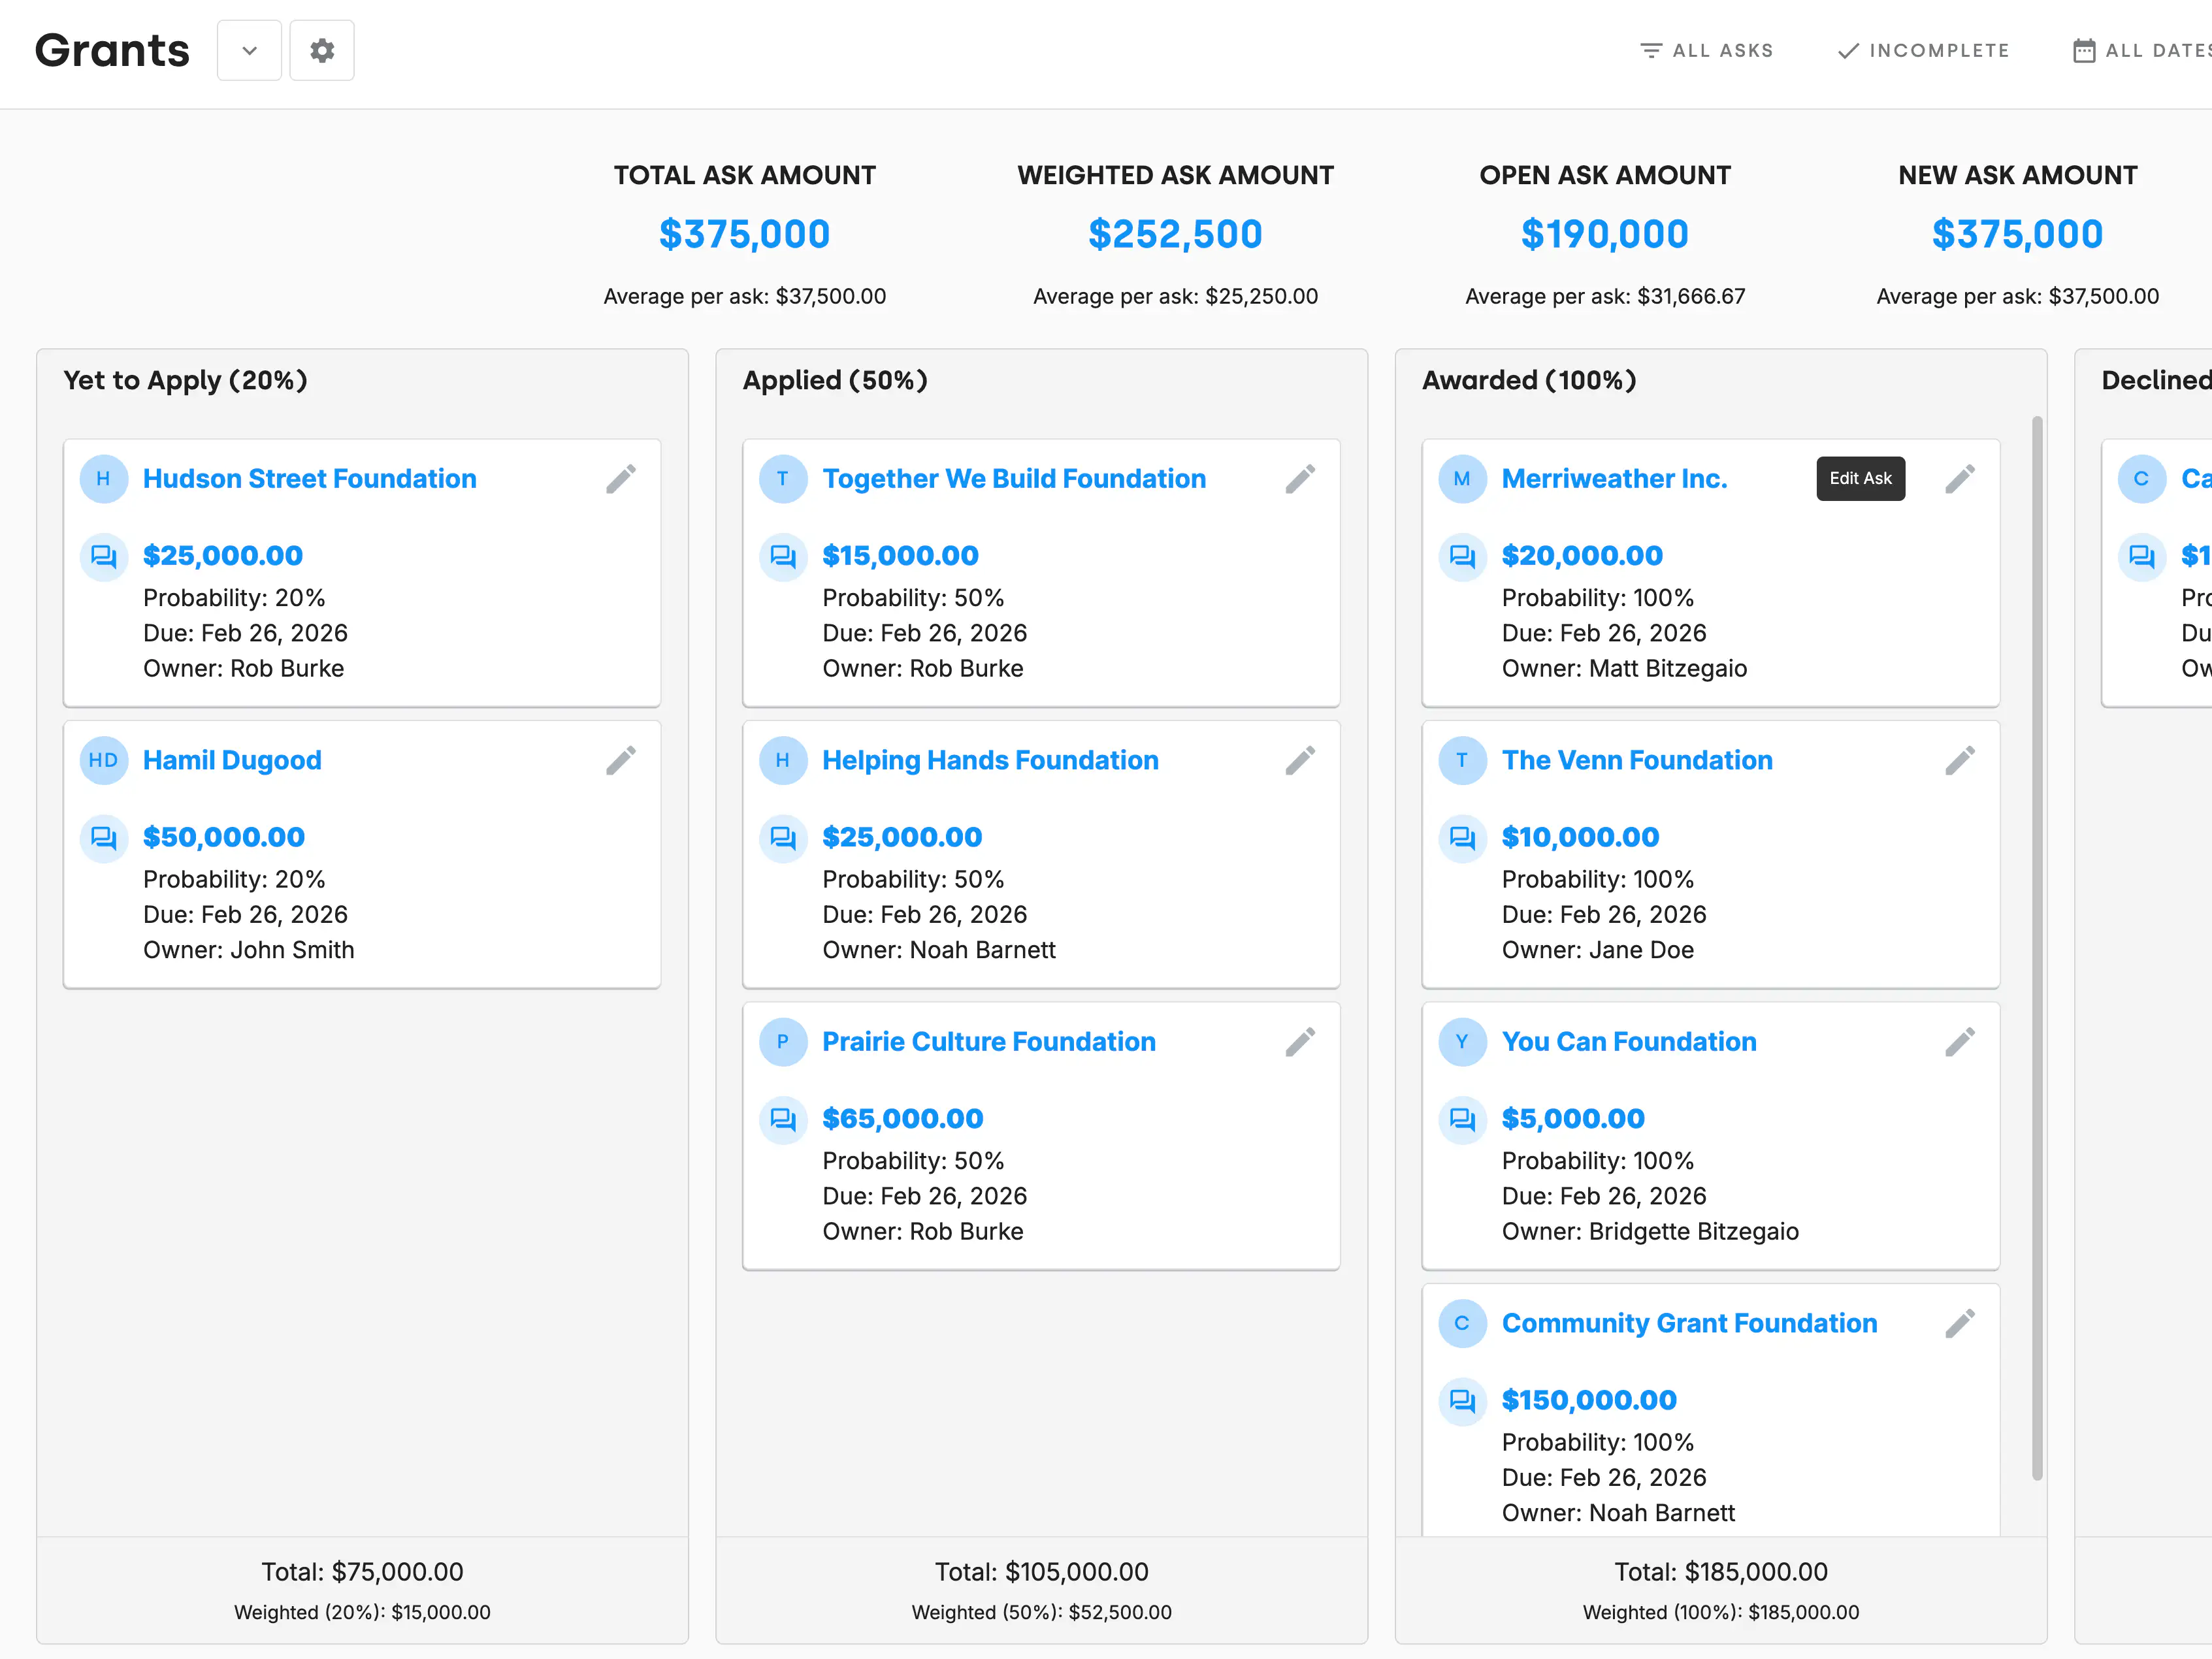Edit the Merriweather Inc. ask

1959,479
